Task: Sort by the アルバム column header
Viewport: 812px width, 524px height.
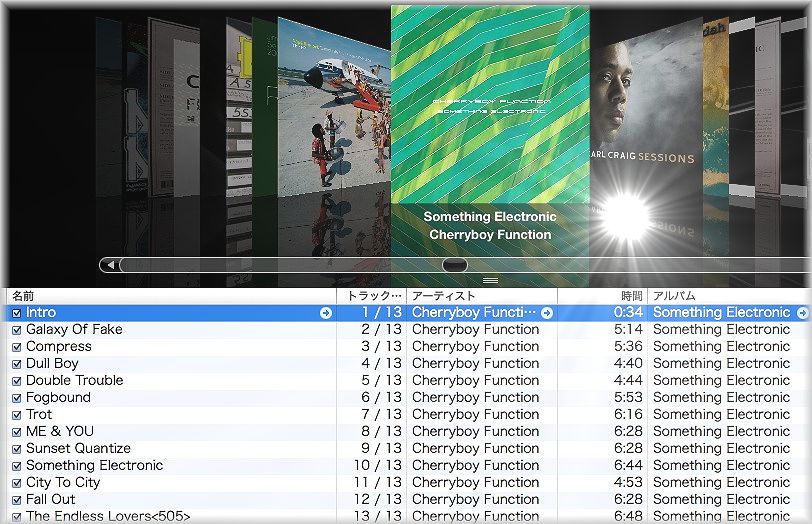Action: coord(730,296)
